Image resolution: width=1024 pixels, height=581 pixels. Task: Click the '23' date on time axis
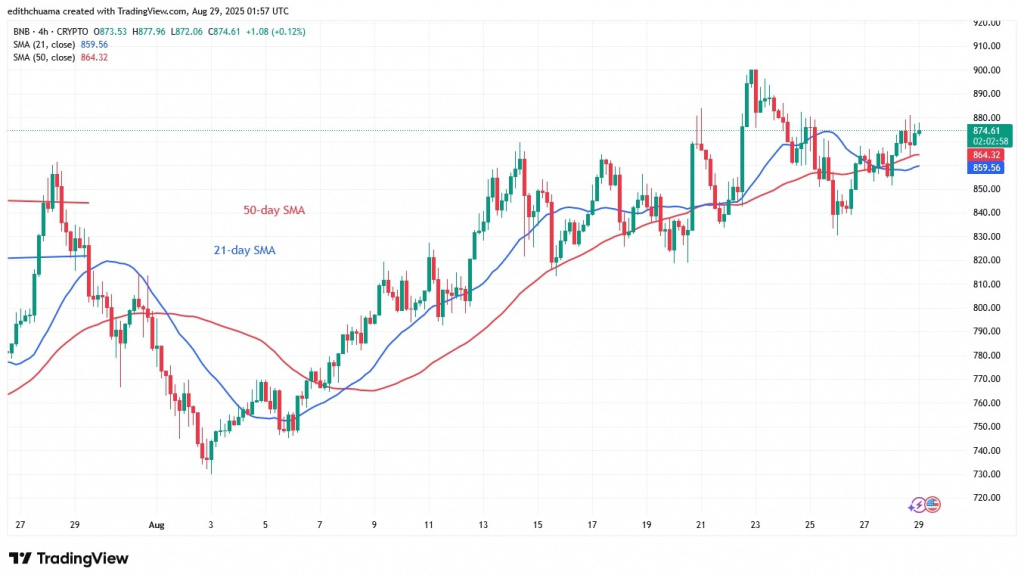(x=755, y=524)
